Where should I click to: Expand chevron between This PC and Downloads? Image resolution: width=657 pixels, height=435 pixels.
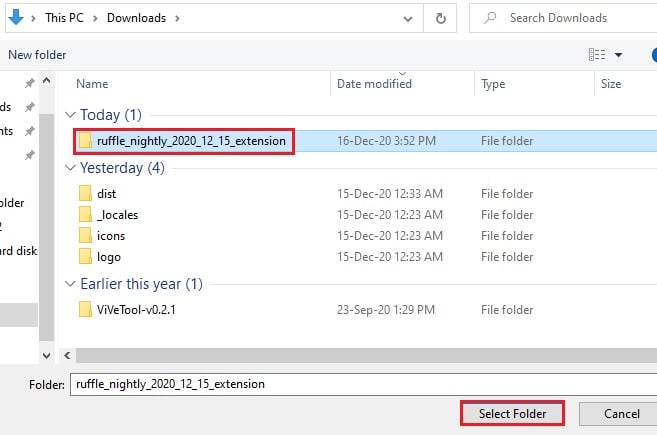96,18
